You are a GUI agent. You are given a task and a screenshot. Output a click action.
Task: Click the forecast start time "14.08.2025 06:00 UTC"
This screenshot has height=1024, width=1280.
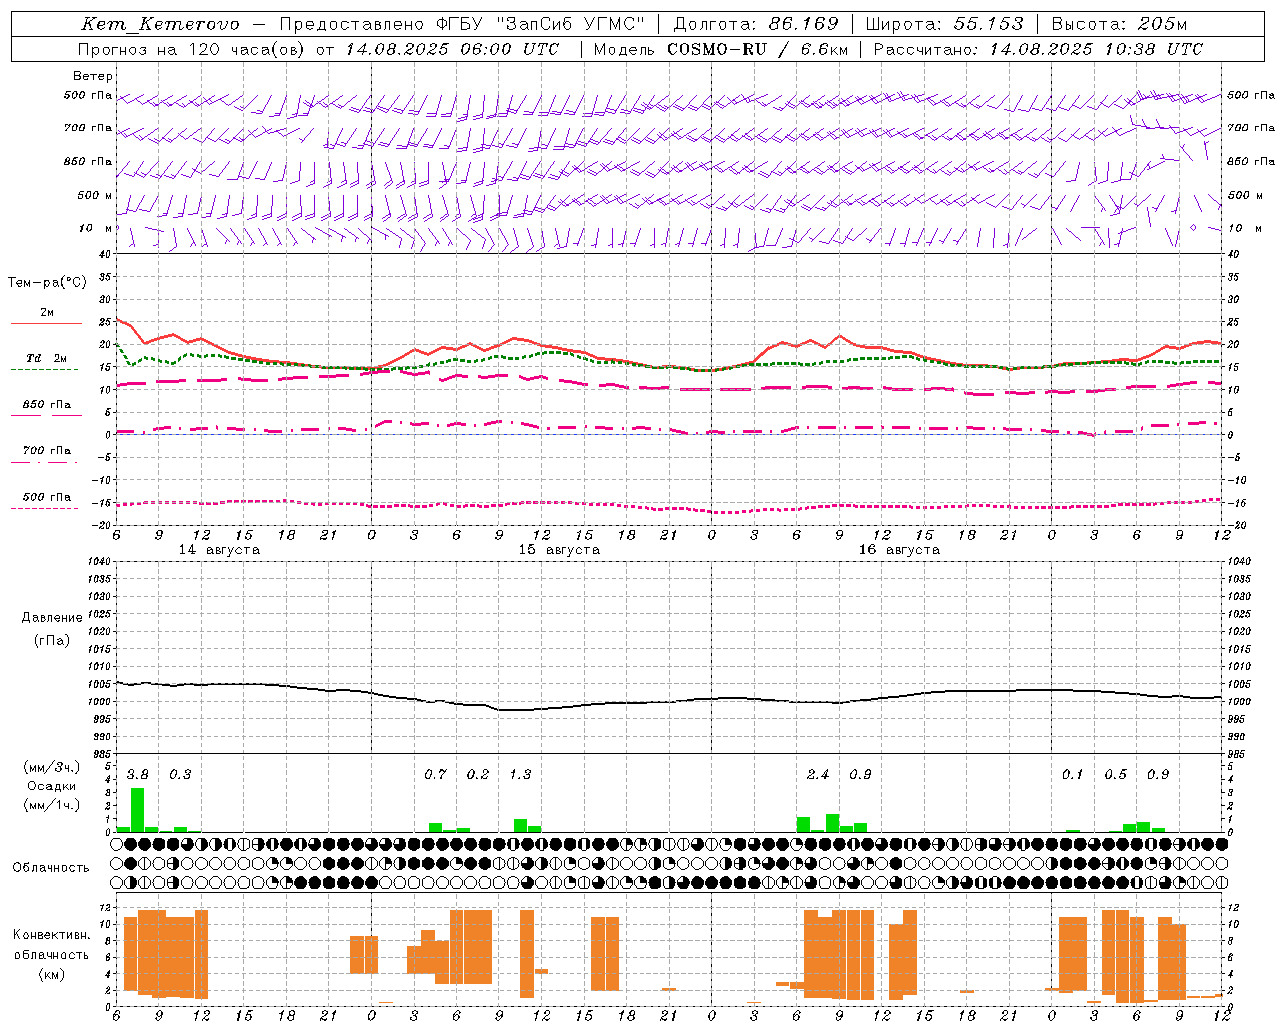pos(453,49)
